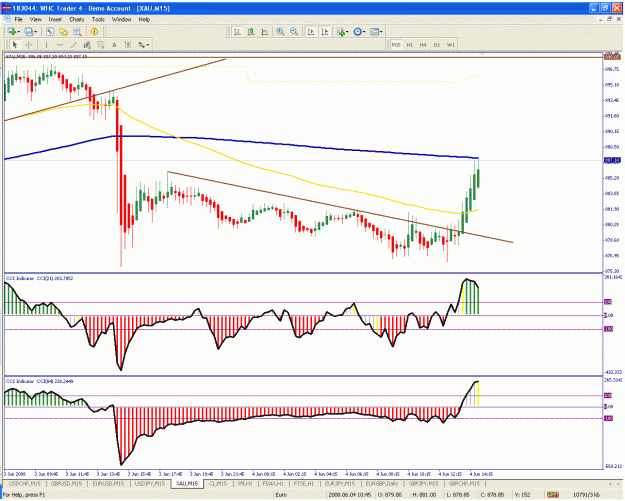This screenshot has height=501, width=625.
Task: Toggle chart auto scroll
Action: [311, 31]
